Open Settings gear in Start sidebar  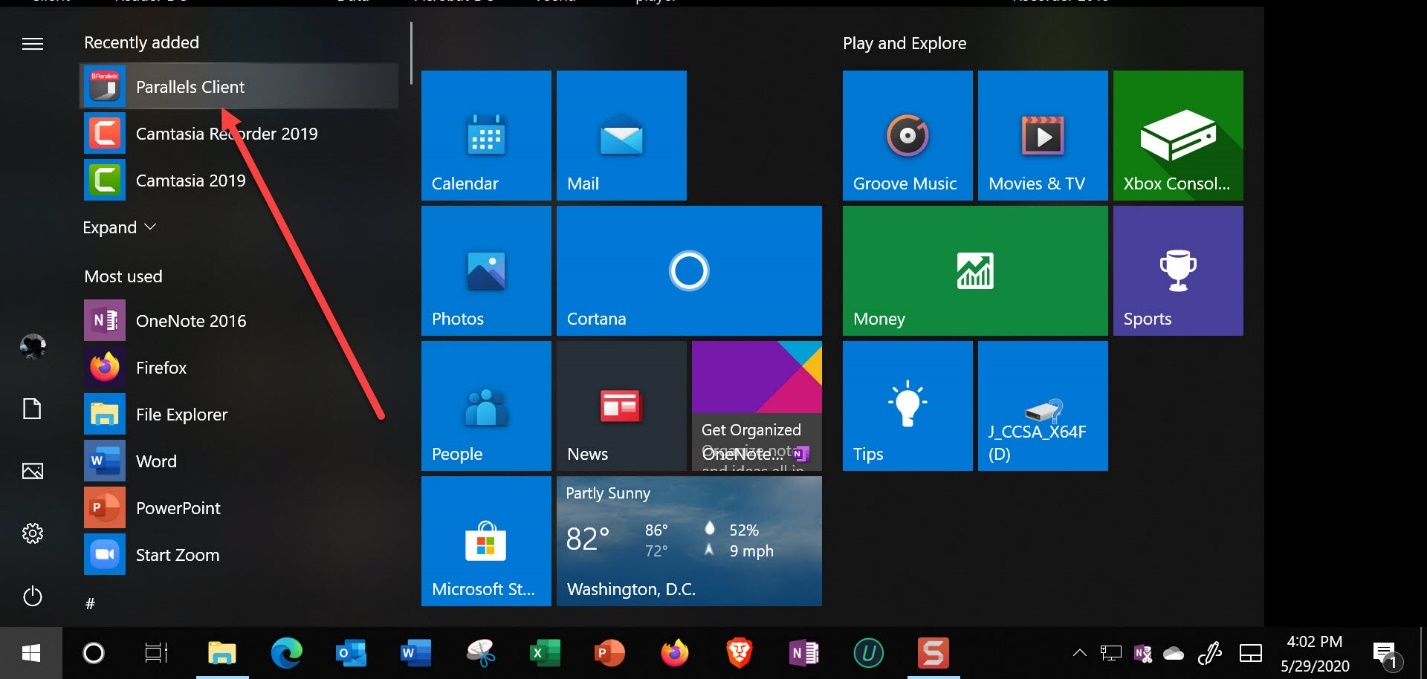point(32,534)
